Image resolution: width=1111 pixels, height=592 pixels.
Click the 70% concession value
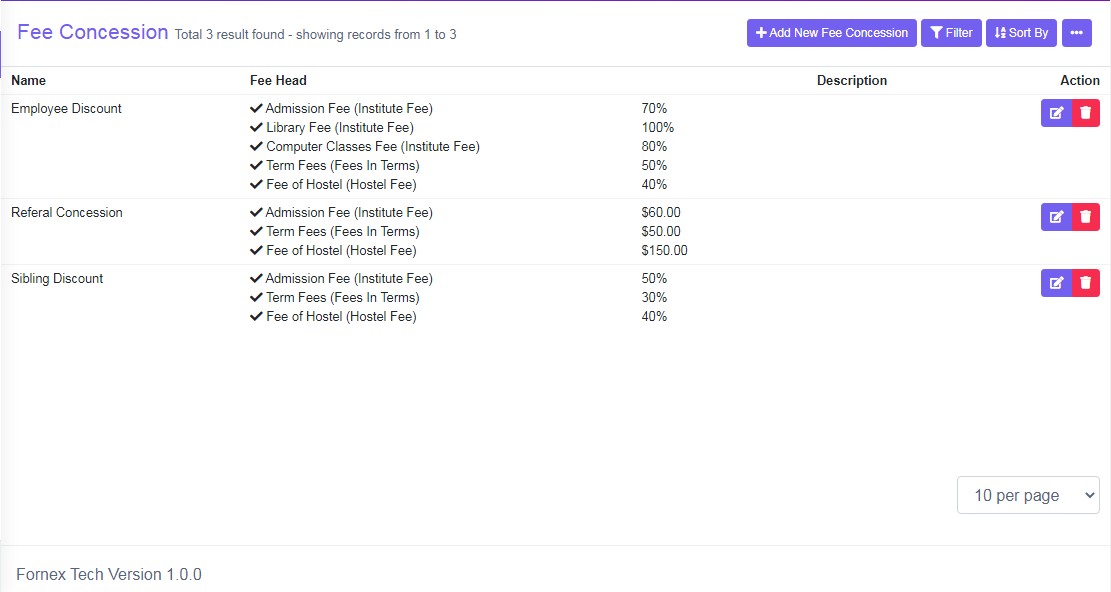tap(654, 108)
